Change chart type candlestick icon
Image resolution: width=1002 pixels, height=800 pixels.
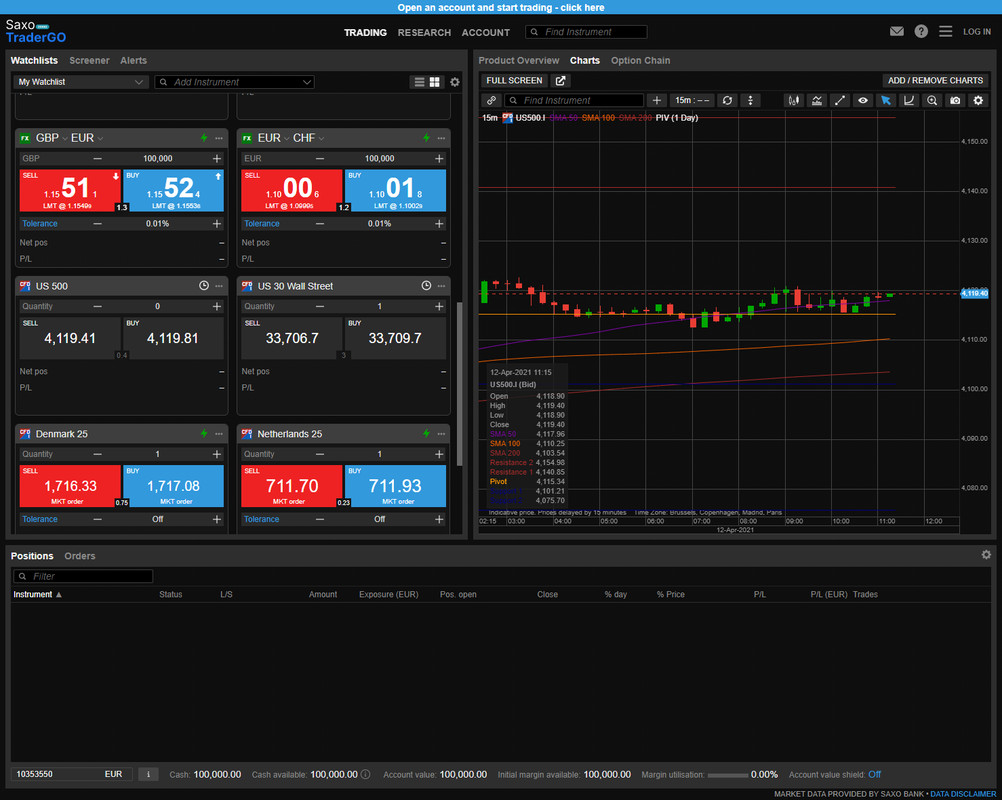[x=794, y=100]
